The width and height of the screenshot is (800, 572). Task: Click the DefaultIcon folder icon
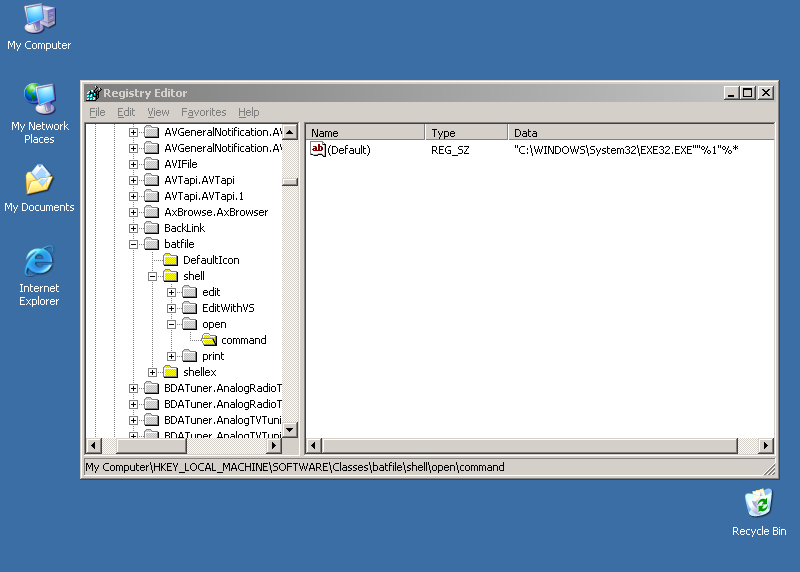(x=170, y=260)
